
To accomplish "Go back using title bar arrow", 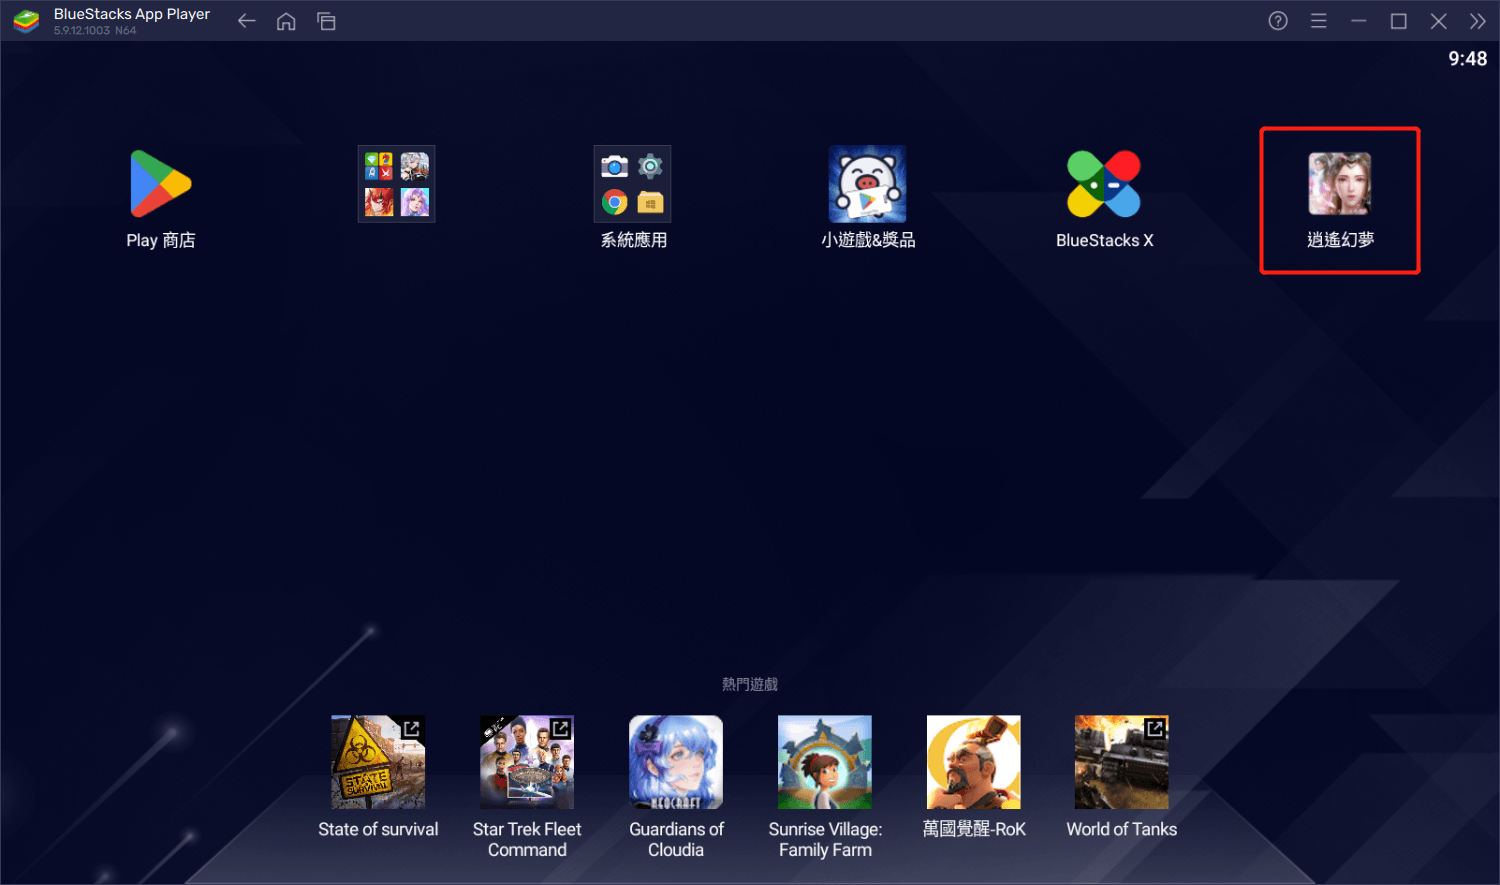I will click(x=247, y=21).
